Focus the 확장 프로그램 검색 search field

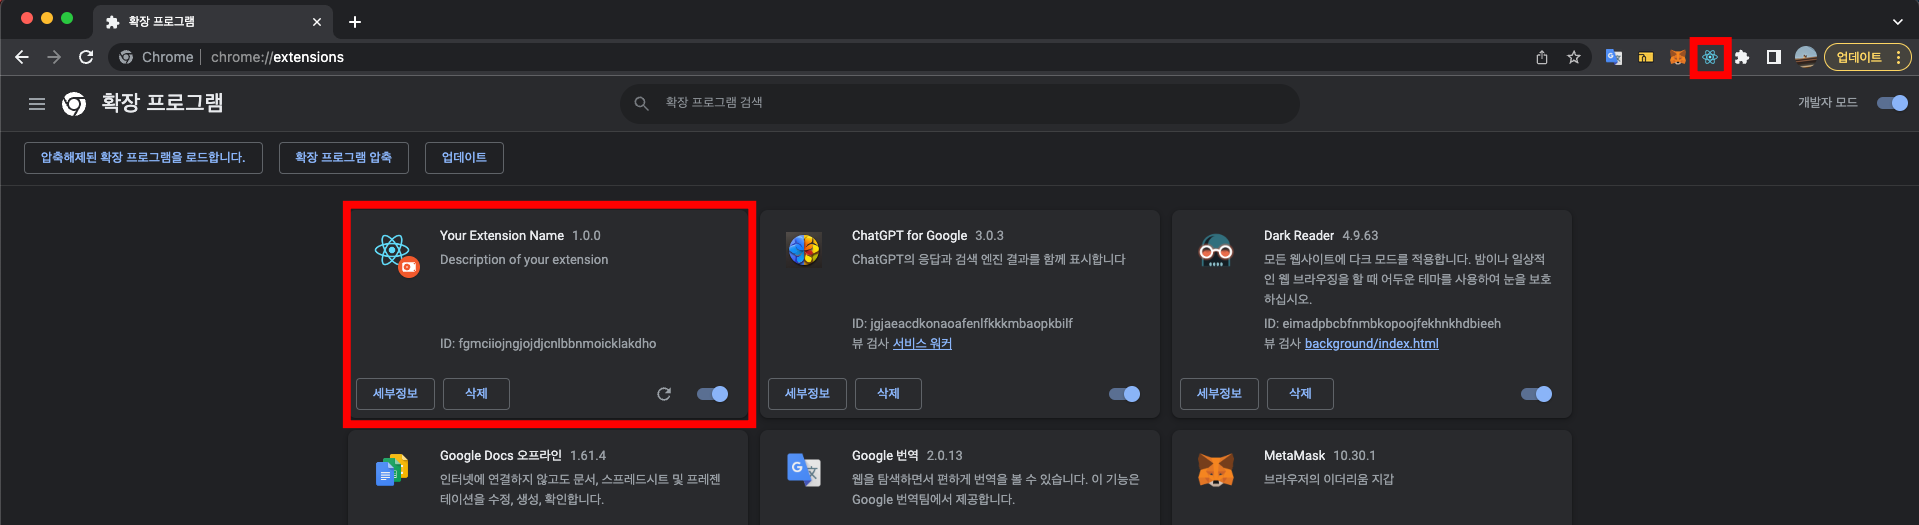(x=960, y=103)
